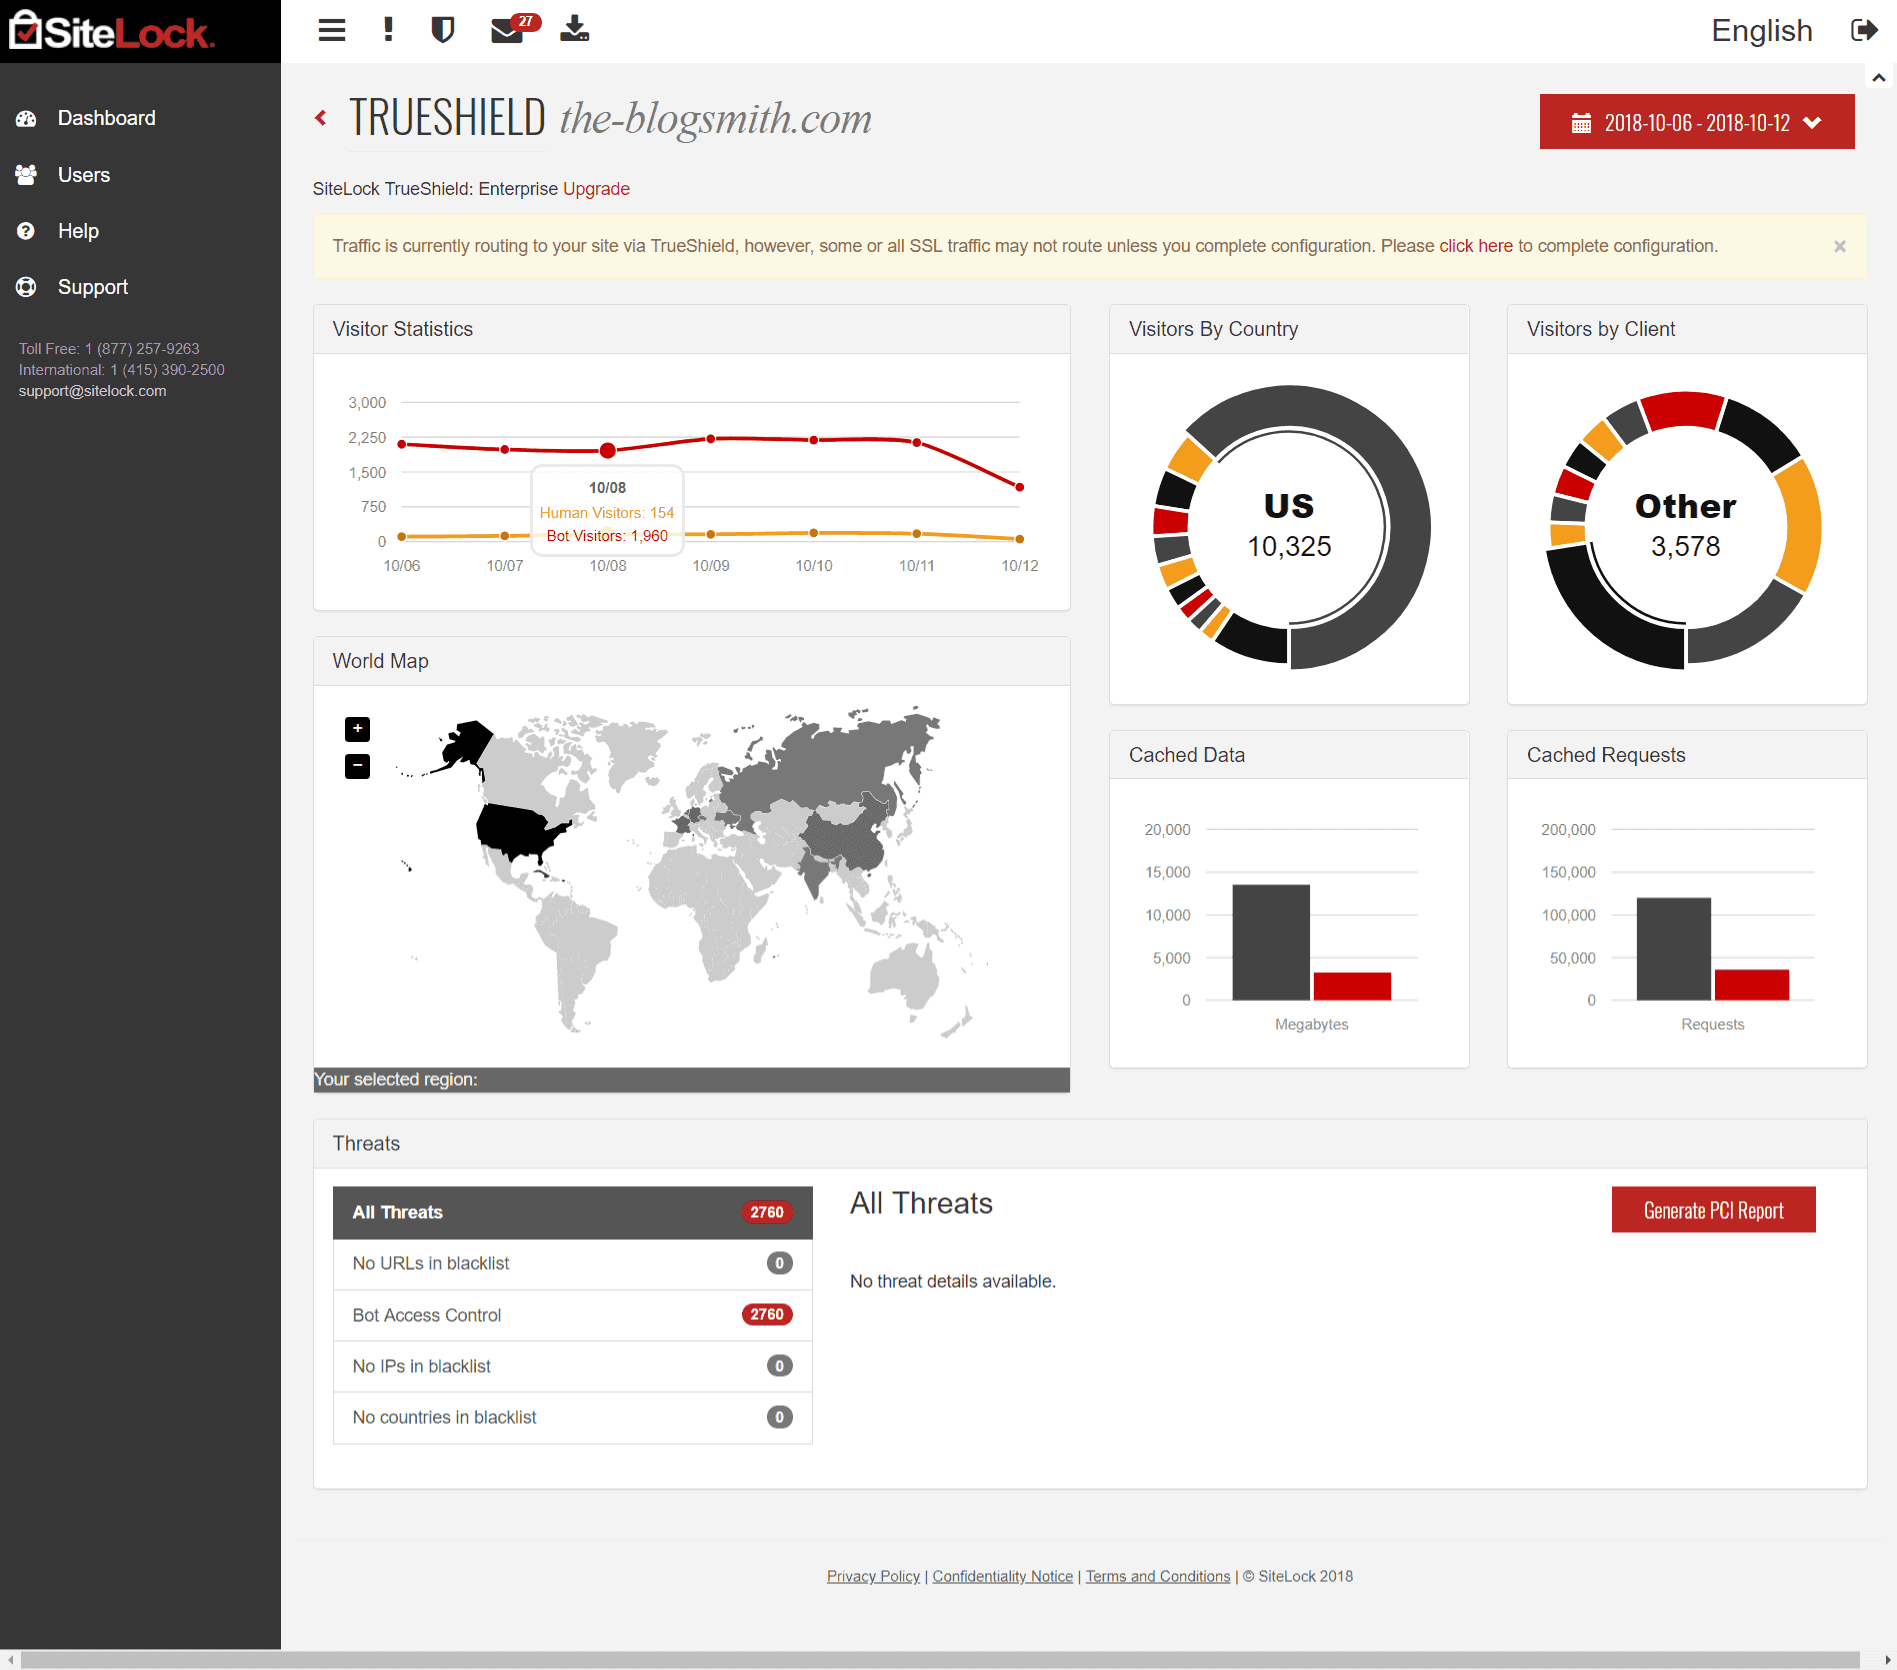Go back using the red chevron arrow

(x=321, y=118)
